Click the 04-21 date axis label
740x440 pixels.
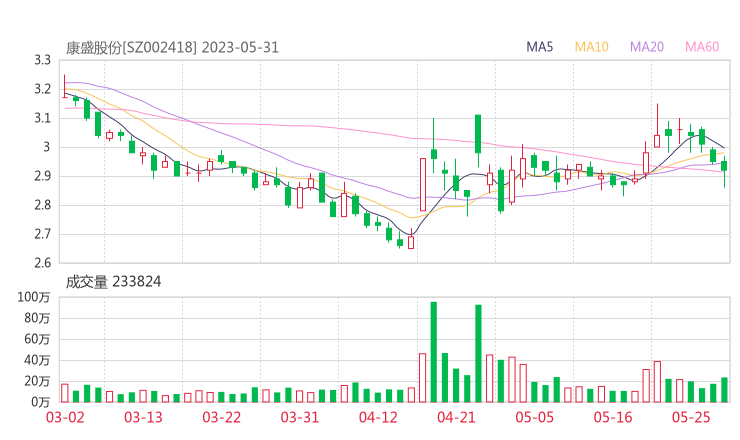[456, 417]
